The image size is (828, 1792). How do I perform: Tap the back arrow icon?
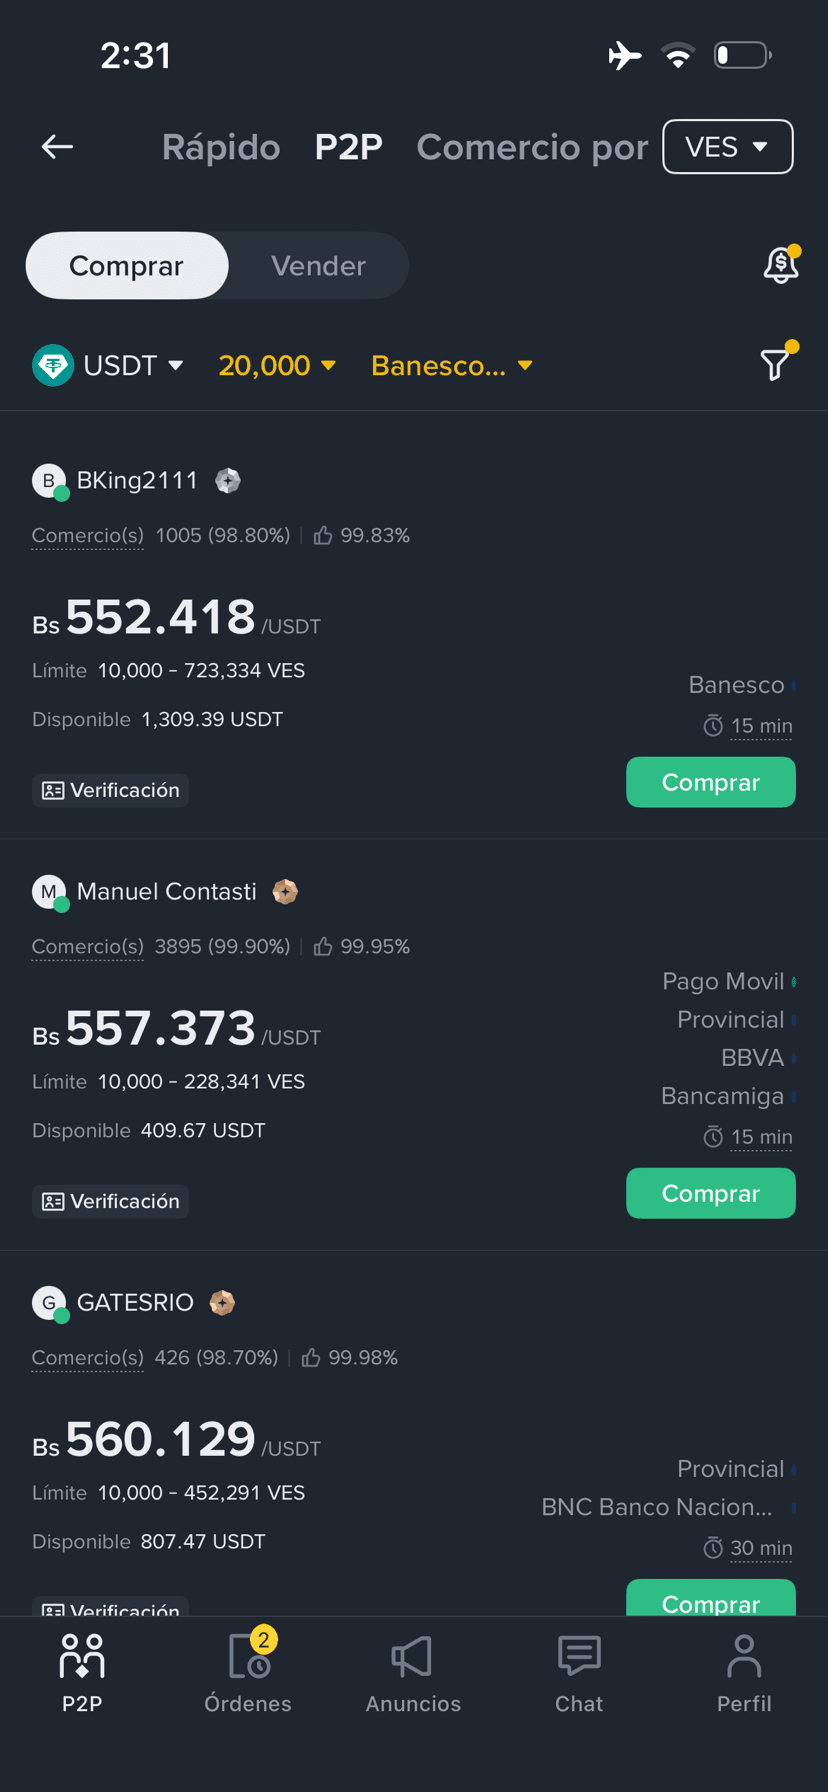(x=57, y=147)
